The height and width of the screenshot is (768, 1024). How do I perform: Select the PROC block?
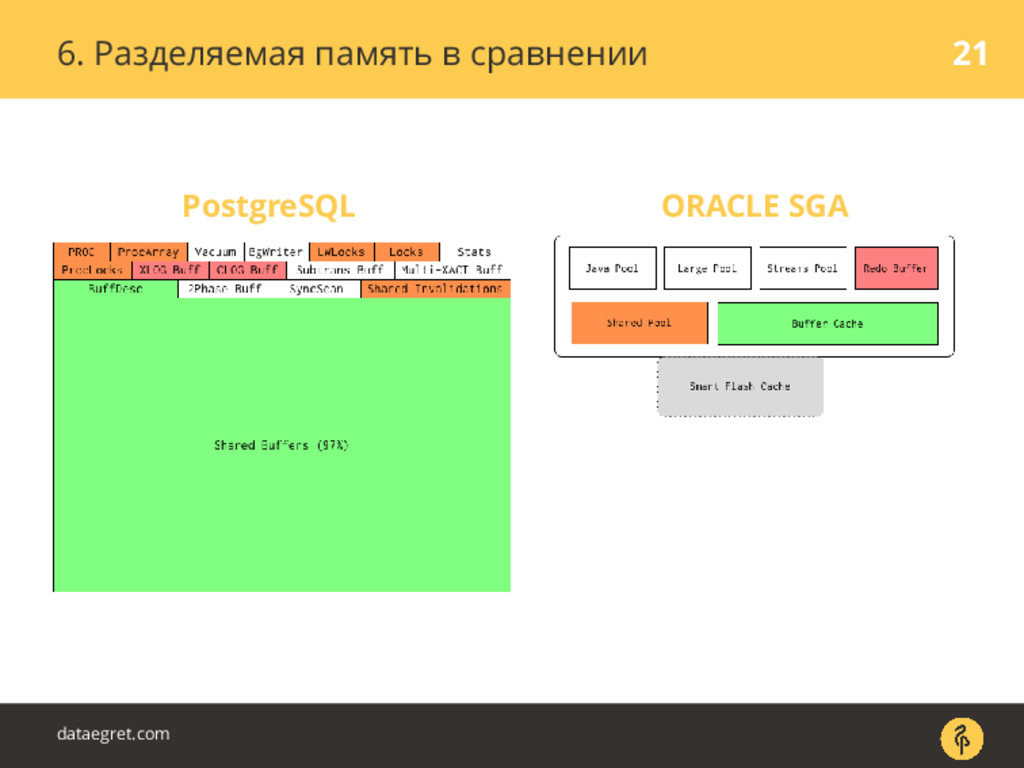82,251
